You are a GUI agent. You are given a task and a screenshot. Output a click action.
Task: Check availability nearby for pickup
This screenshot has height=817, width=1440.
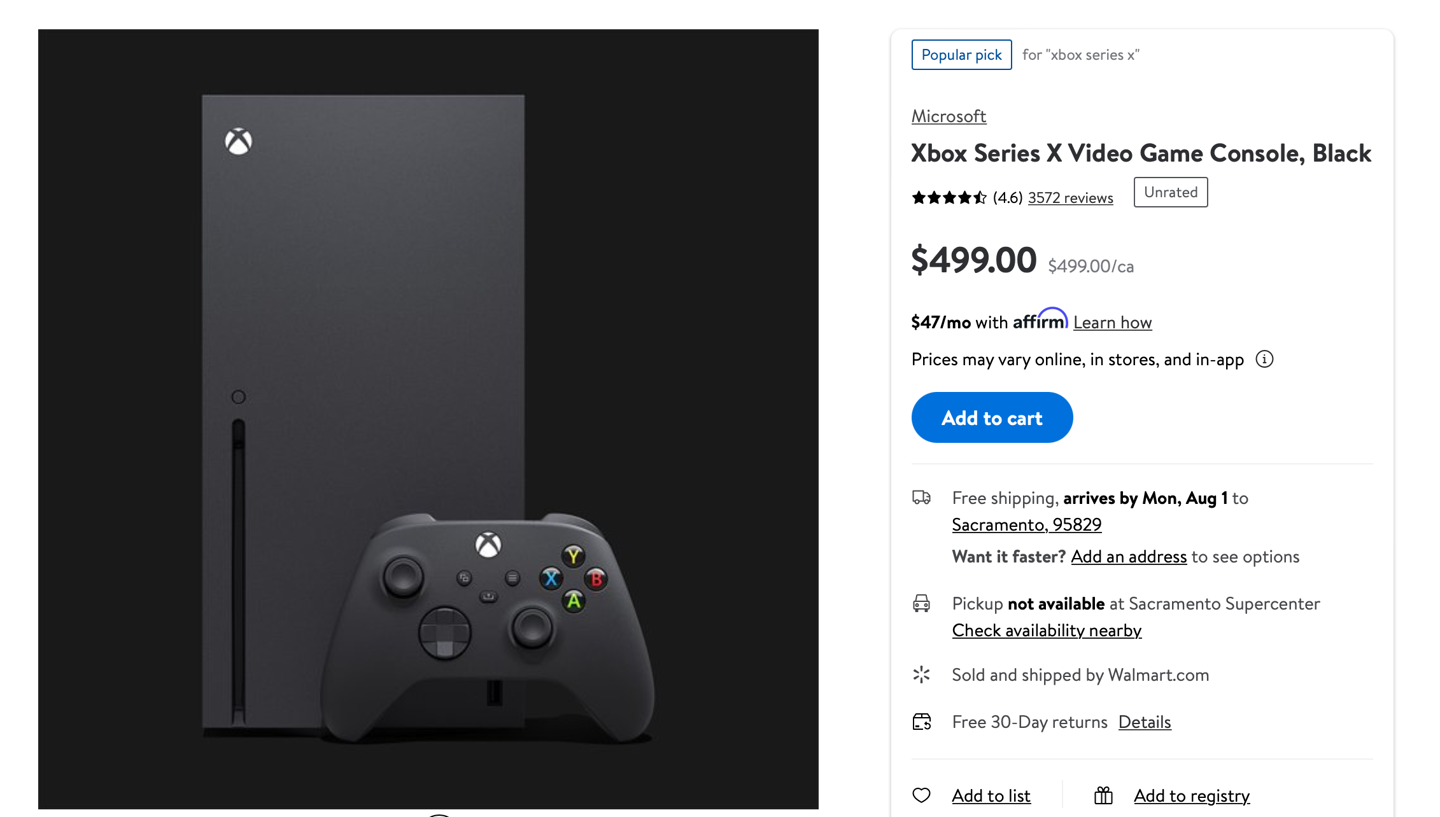pyautogui.click(x=1046, y=630)
